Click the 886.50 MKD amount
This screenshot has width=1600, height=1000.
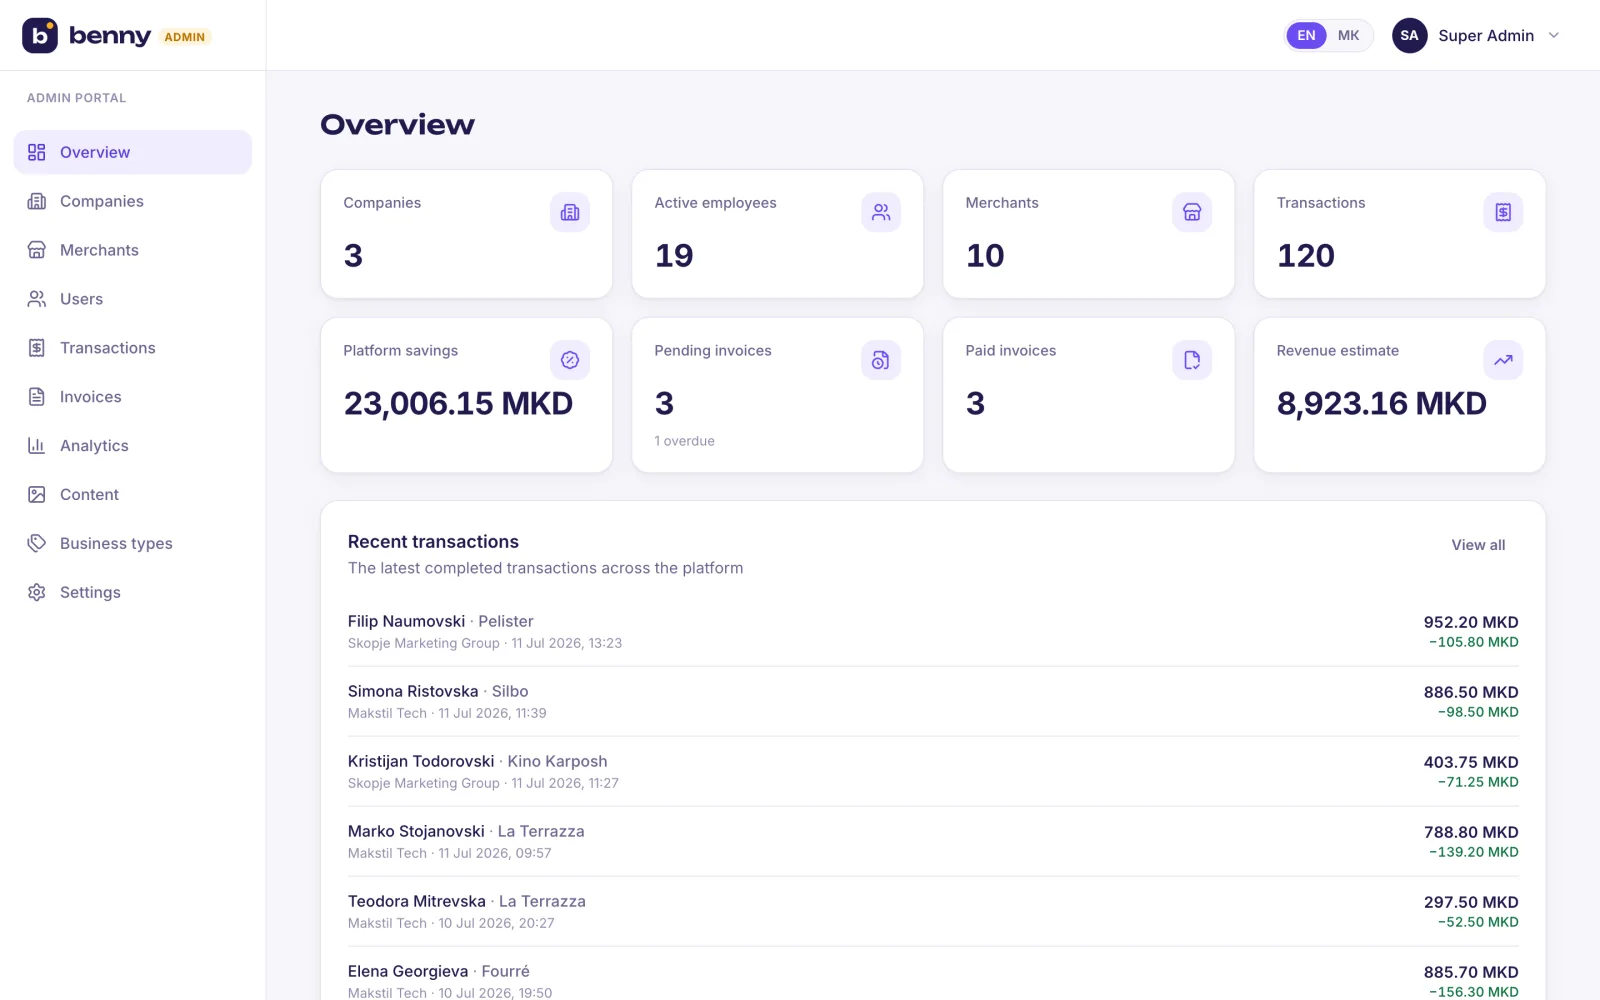1471,692
